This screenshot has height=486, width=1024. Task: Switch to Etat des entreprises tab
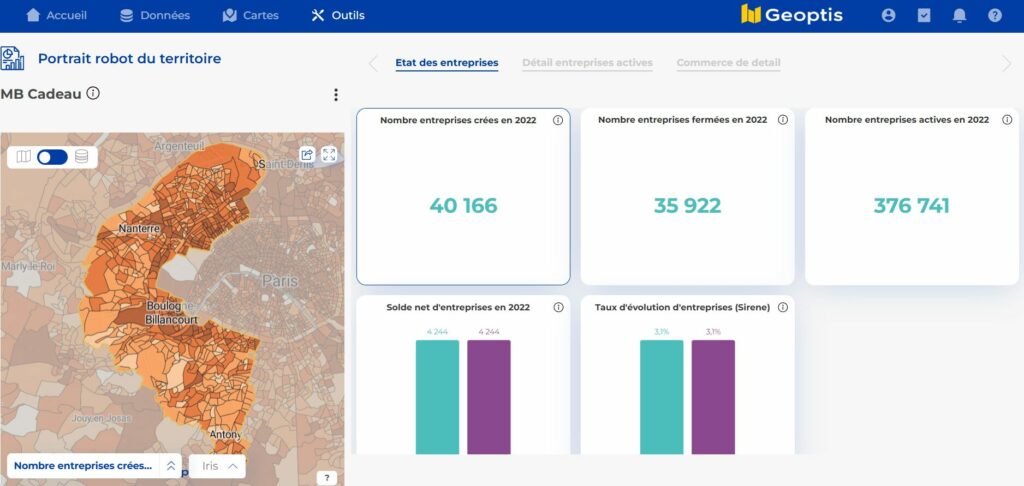pyautogui.click(x=447, y=63)
